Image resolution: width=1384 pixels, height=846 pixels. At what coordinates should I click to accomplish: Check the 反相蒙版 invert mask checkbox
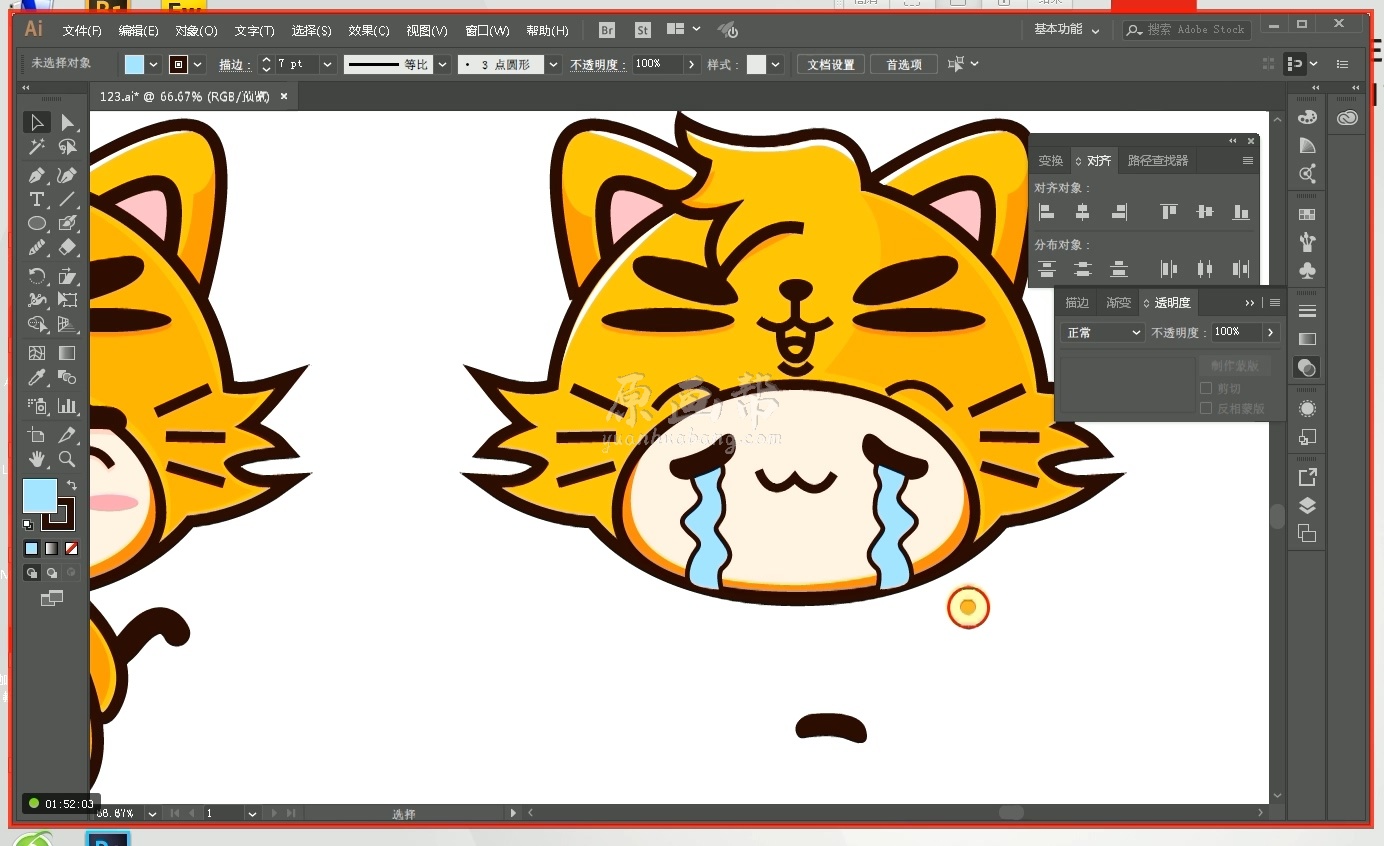click(x=1206, y=408)
